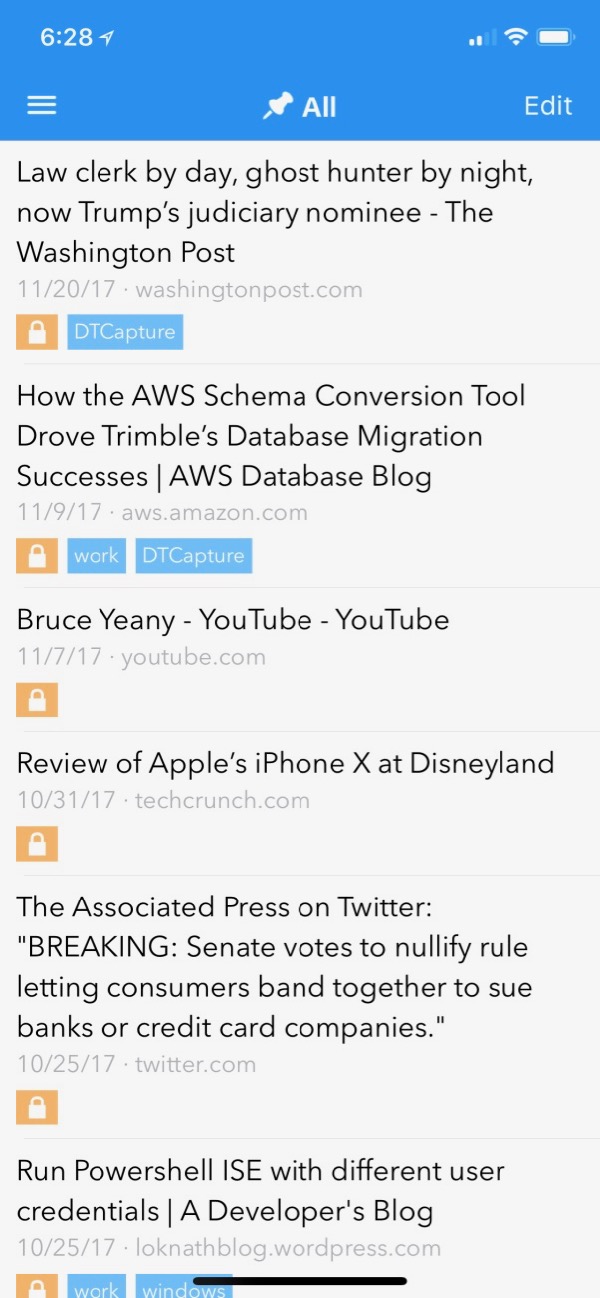Tap the lock icon under Washington Post article
600x1298 pixels.
click(37, 332)
